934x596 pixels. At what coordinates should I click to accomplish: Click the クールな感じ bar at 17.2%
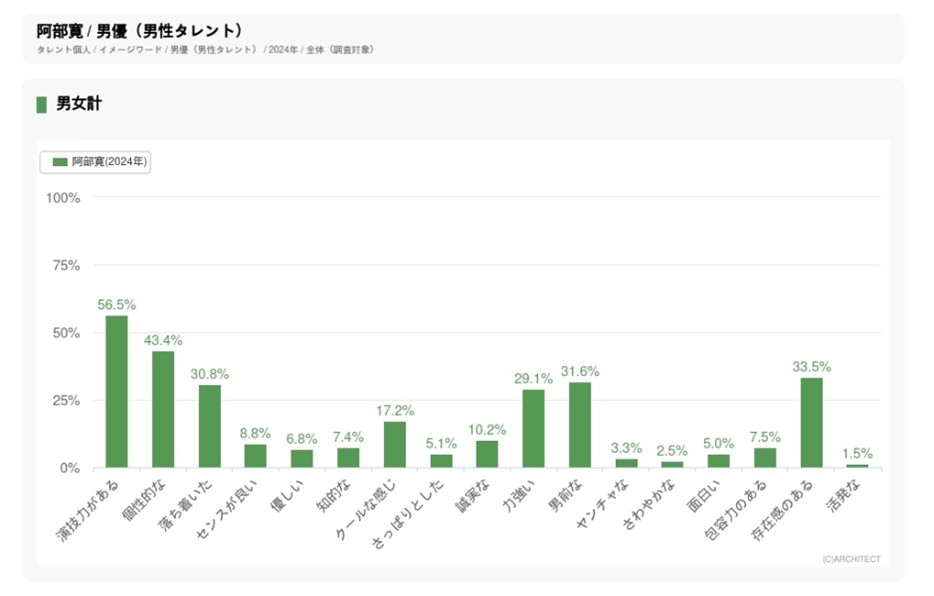395,444
